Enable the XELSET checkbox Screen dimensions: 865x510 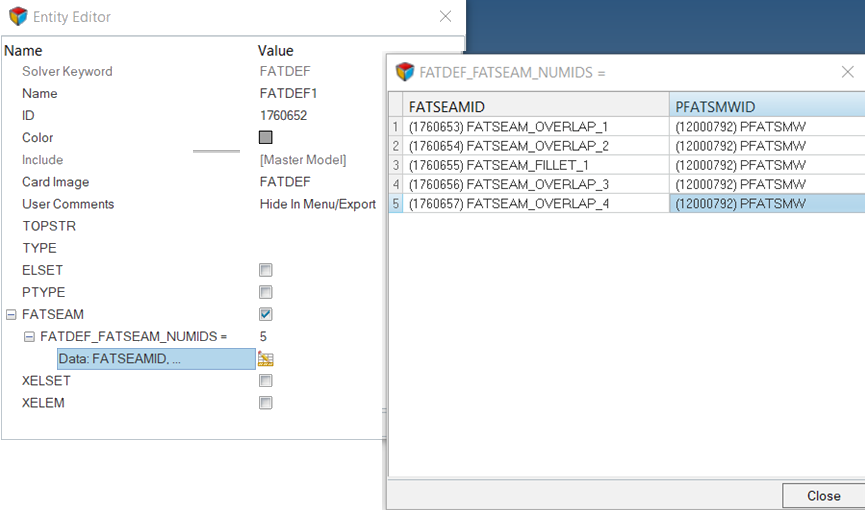coord(265,381)
